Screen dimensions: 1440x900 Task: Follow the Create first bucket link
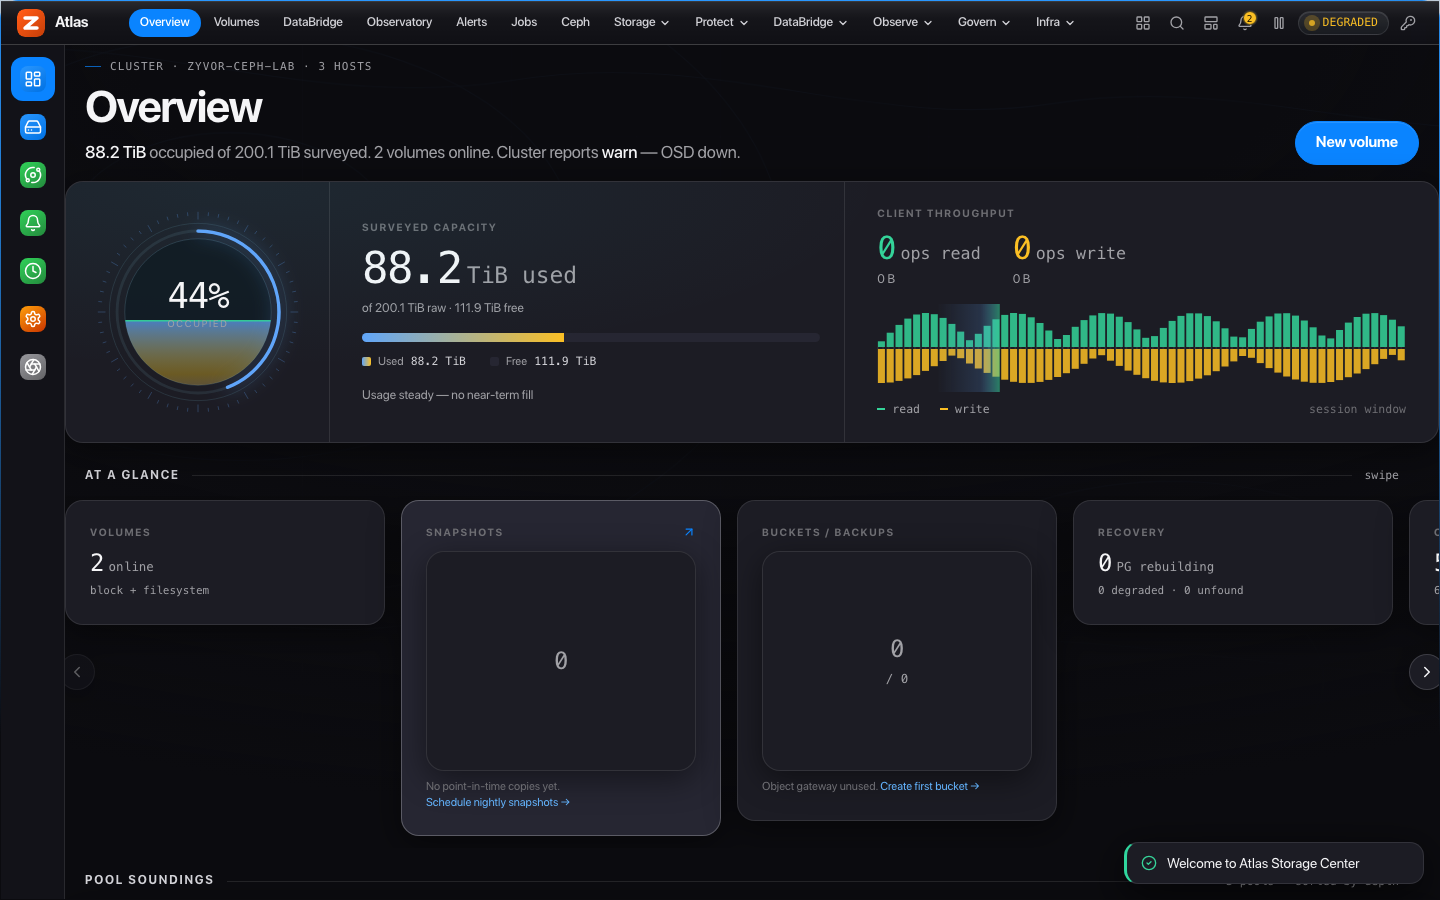(930, 786)
